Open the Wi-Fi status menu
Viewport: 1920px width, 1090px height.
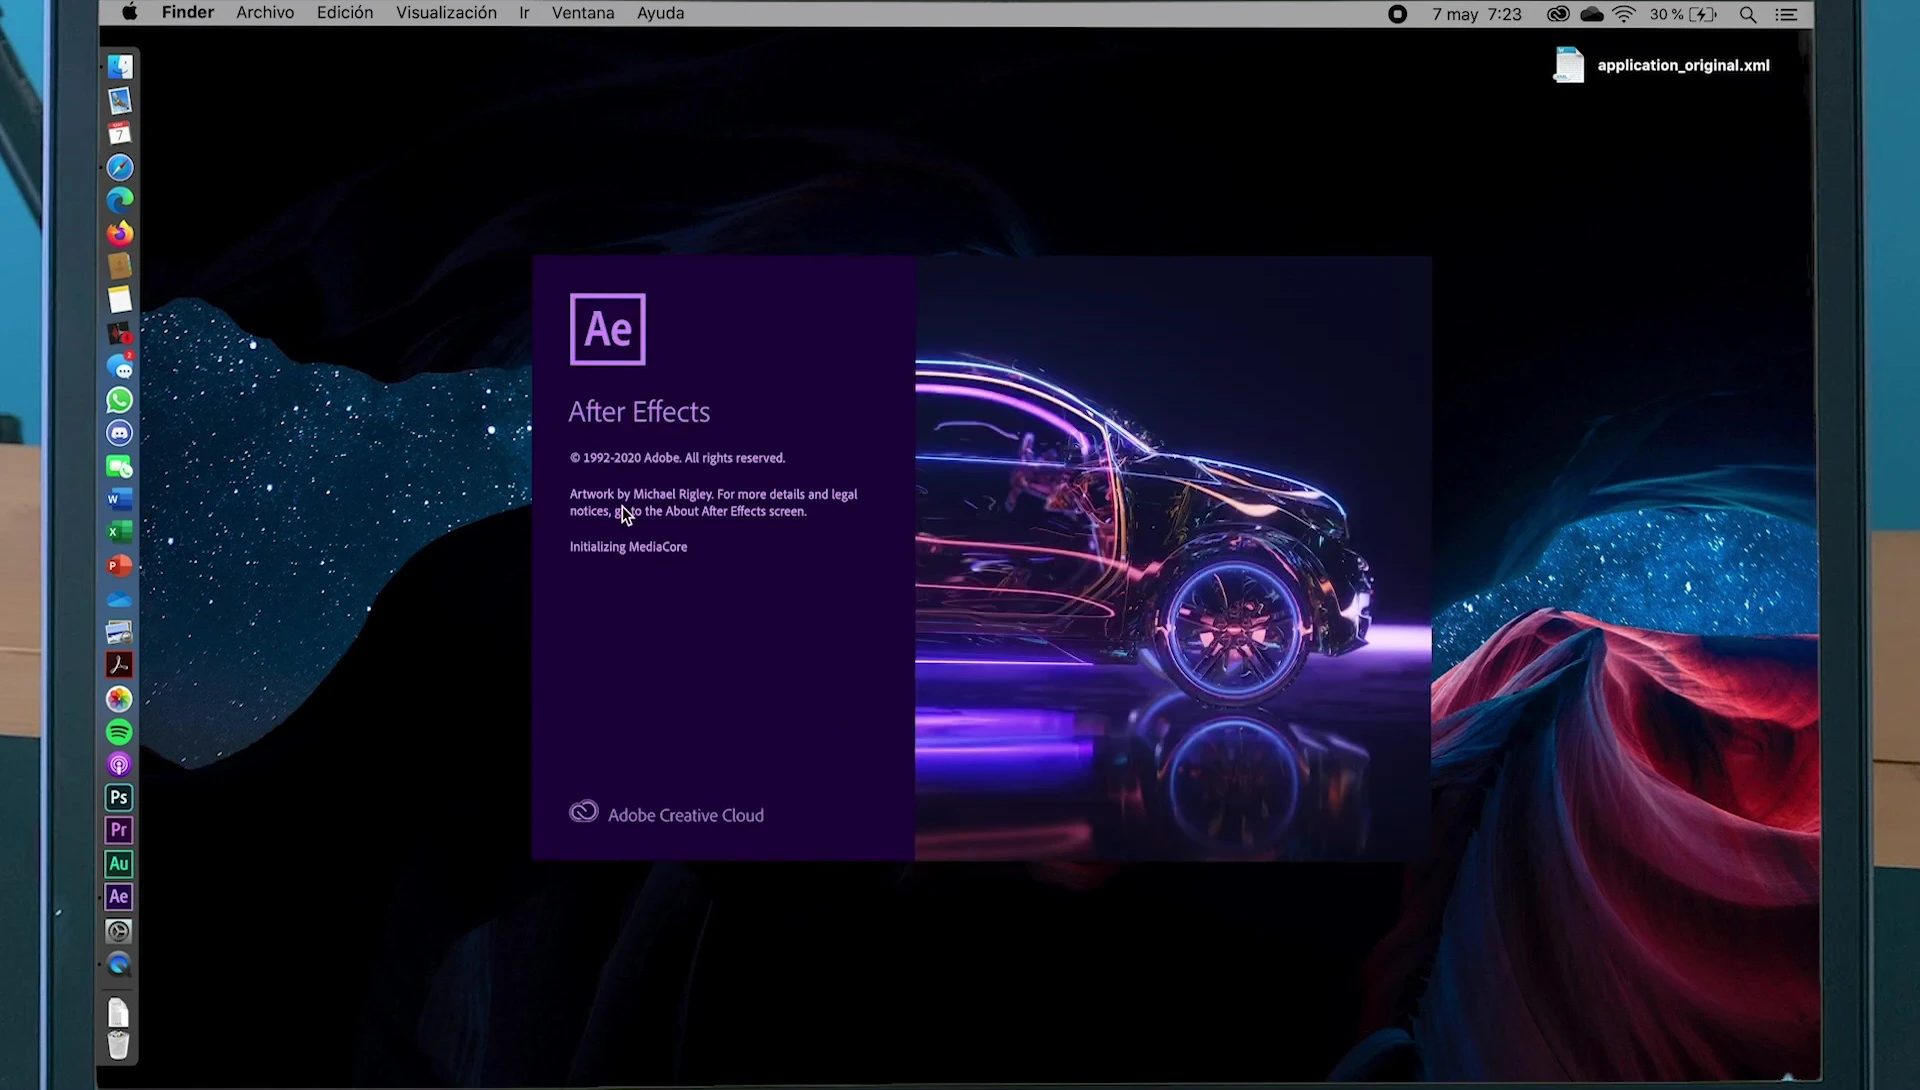pos(1624,14)
